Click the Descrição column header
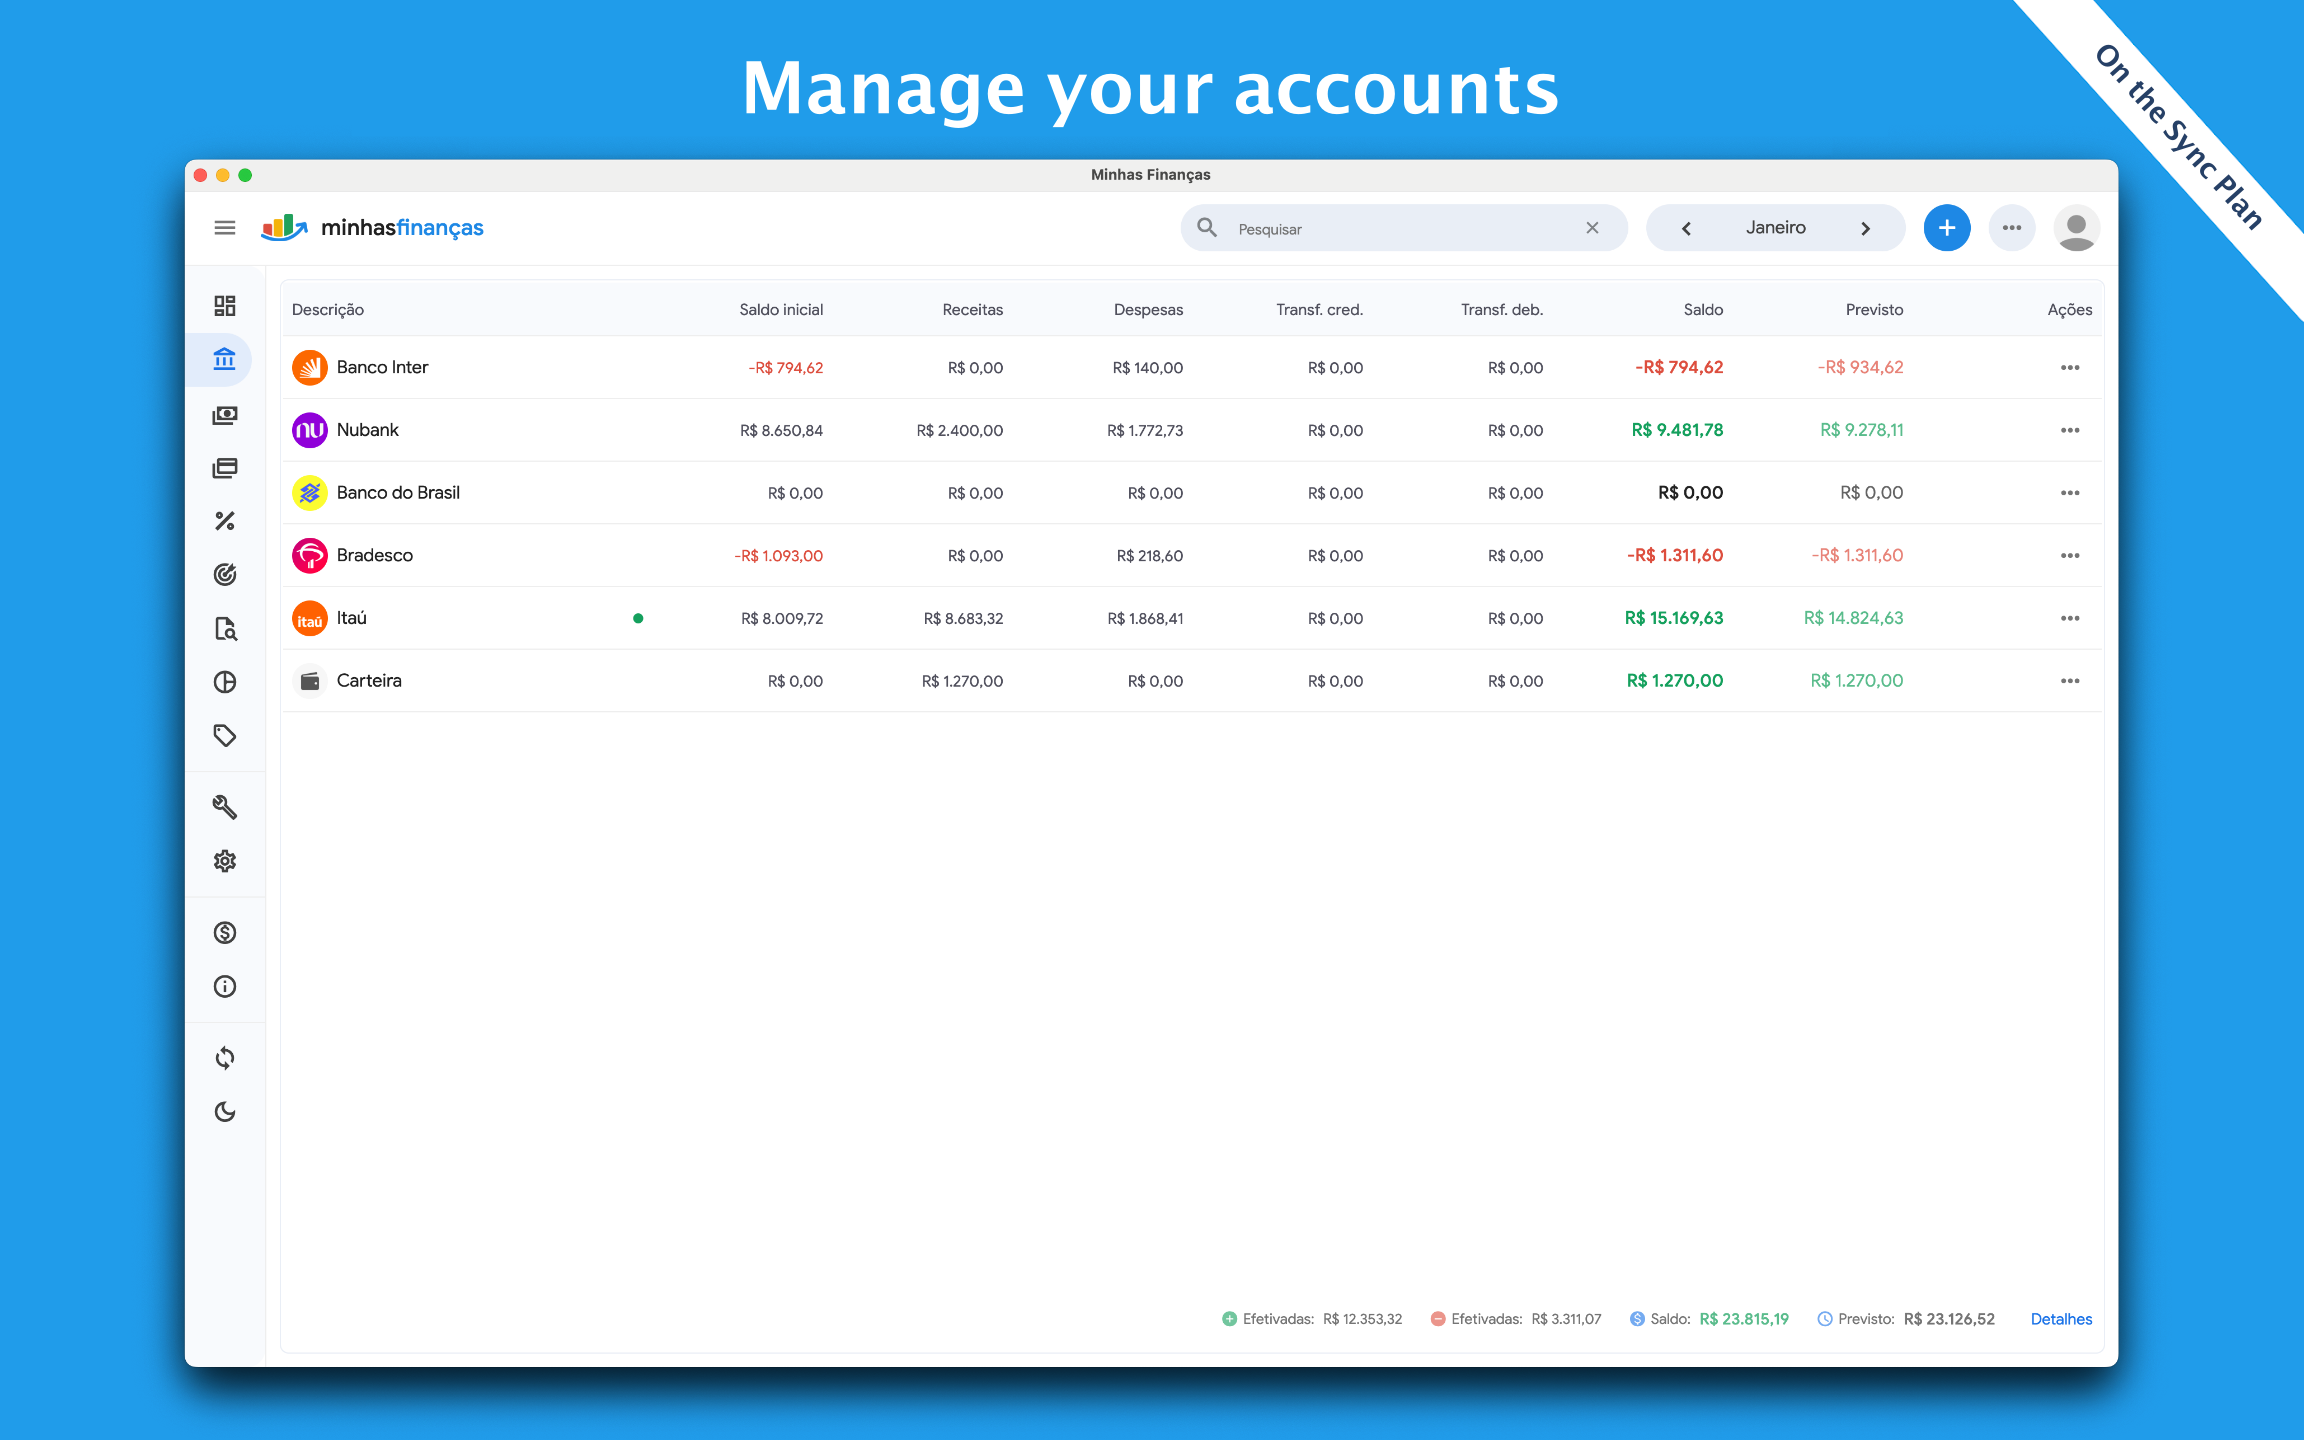The width and height of the screenshot is (2304, 1440). pyautogui.click(x=328, y=310)
